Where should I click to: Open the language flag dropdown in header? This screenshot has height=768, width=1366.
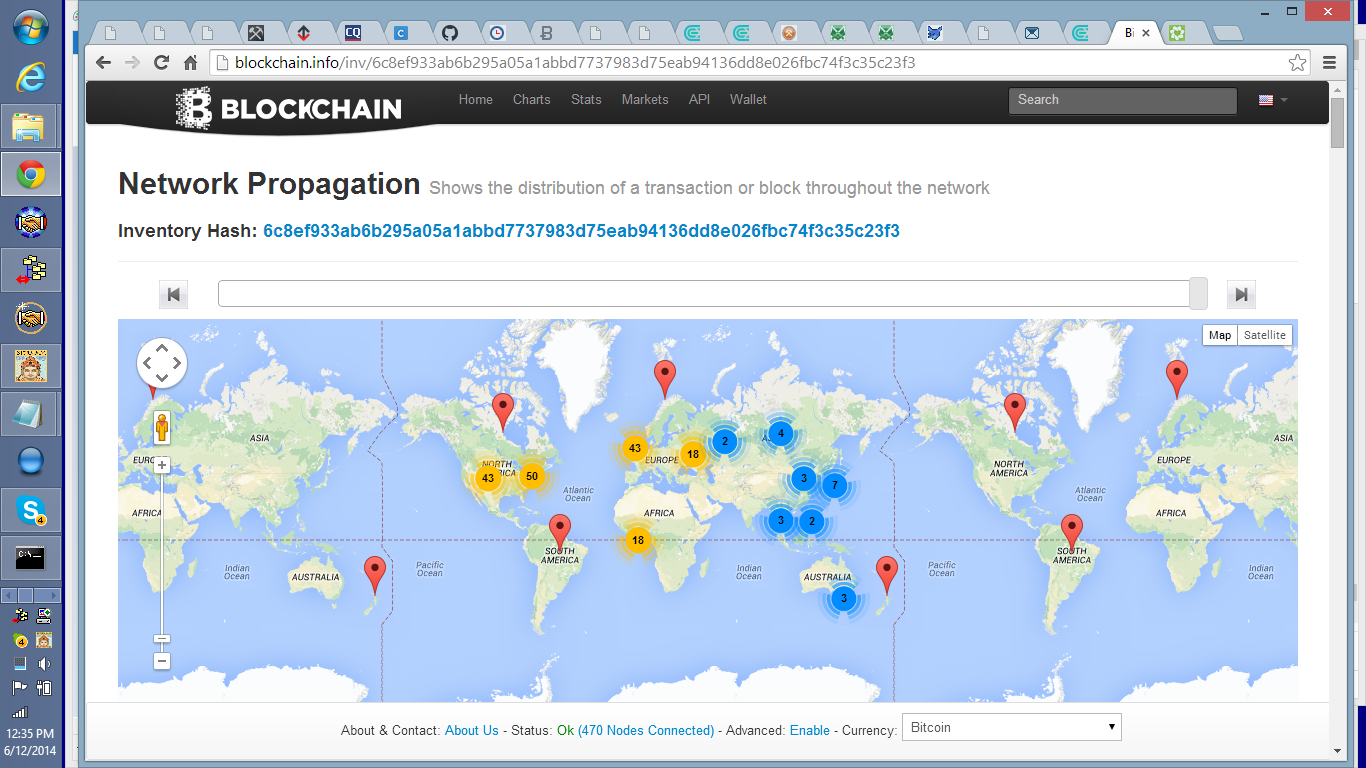[1273, 100]
